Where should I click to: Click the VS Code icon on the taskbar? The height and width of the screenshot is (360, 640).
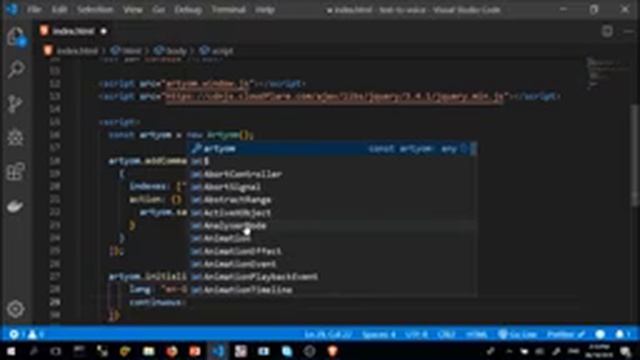pyautogui.click(x=218, y=351)
